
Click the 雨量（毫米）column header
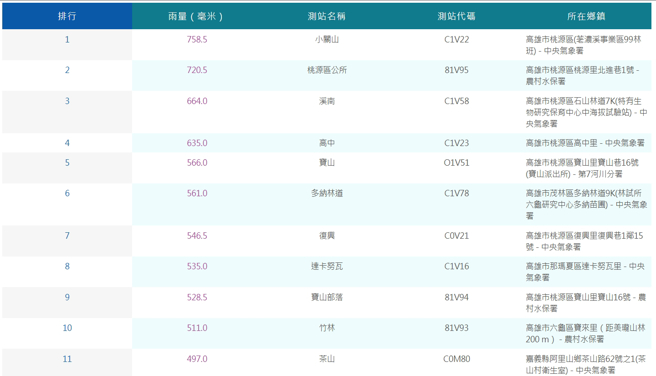pyautogui.click(x=197, y=16)
